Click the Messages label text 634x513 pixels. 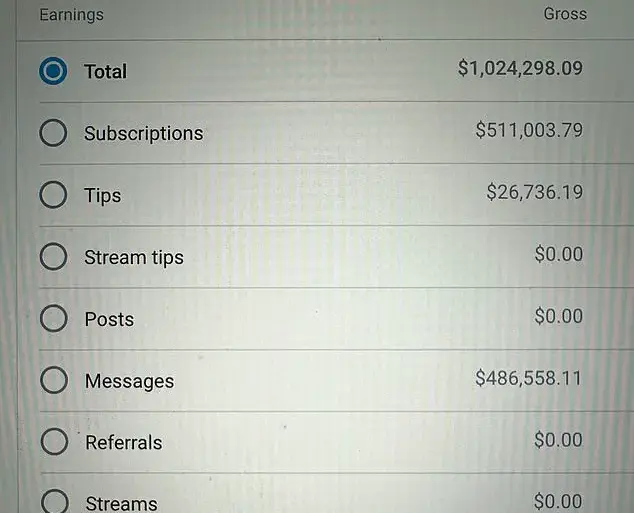pyautogui.click(x=129, y=381)
